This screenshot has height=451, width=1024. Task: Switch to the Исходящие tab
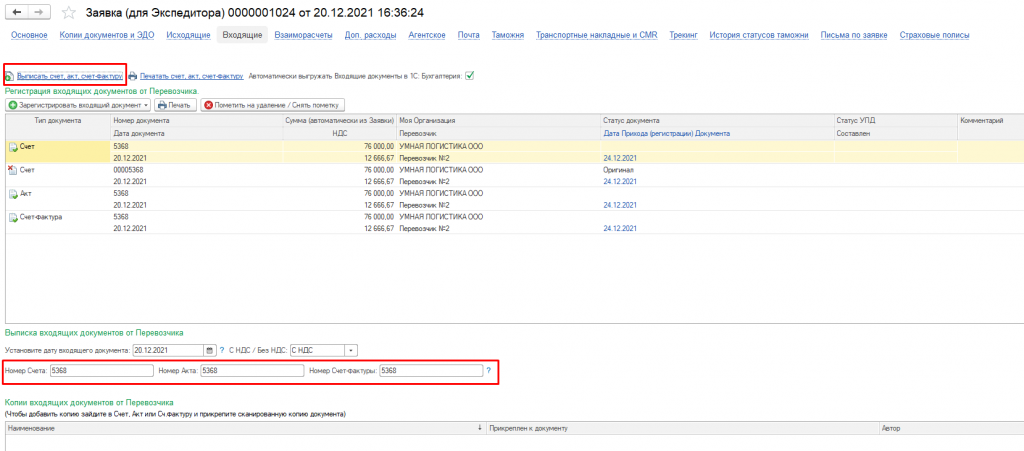[x=188, y=35]
